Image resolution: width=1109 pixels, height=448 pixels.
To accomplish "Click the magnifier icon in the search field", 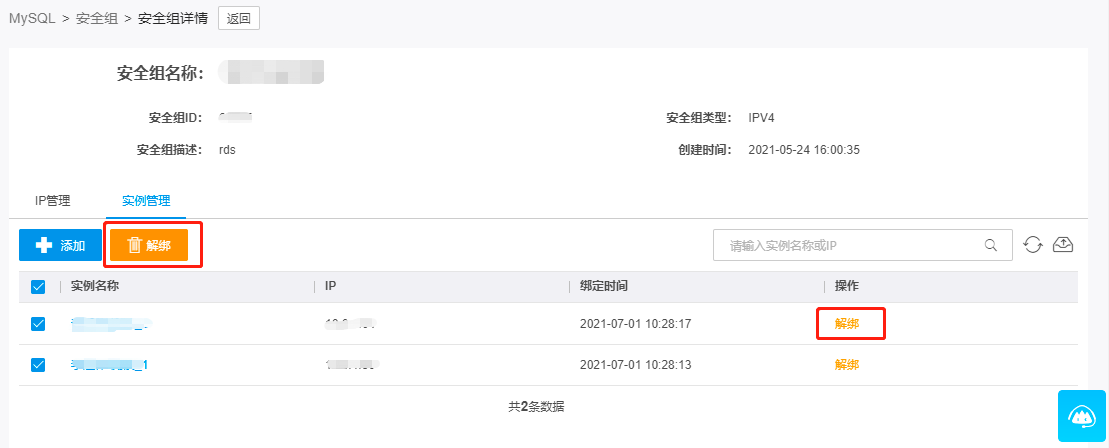I will 991,245.
